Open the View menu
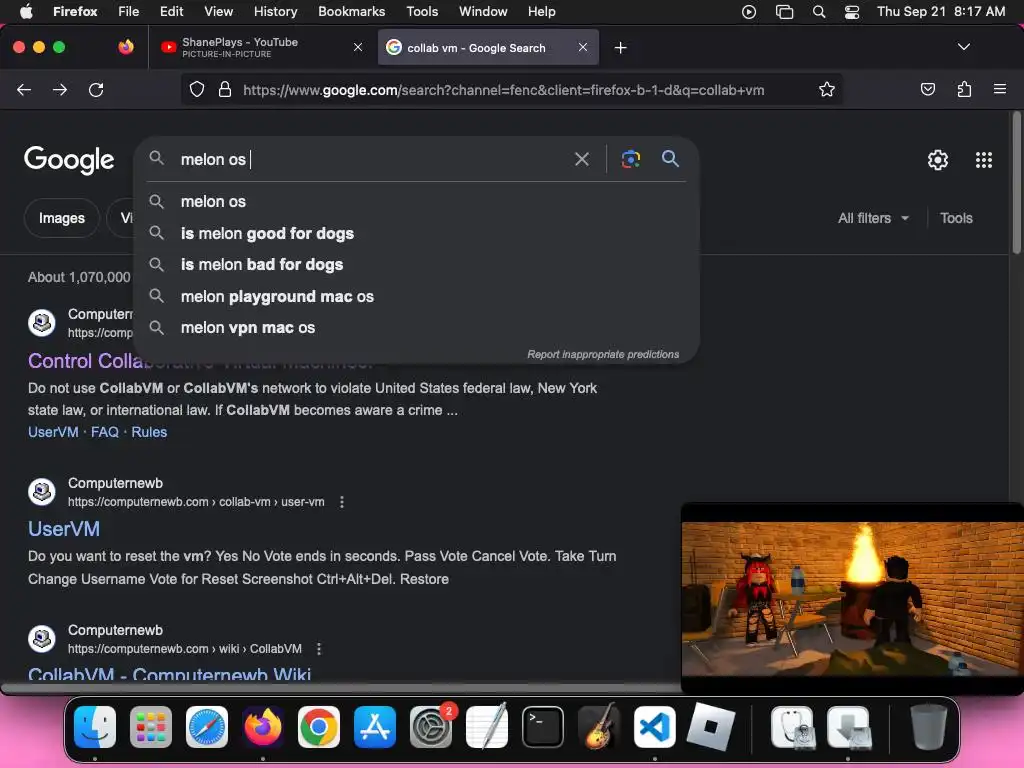 tap(218, 12)
